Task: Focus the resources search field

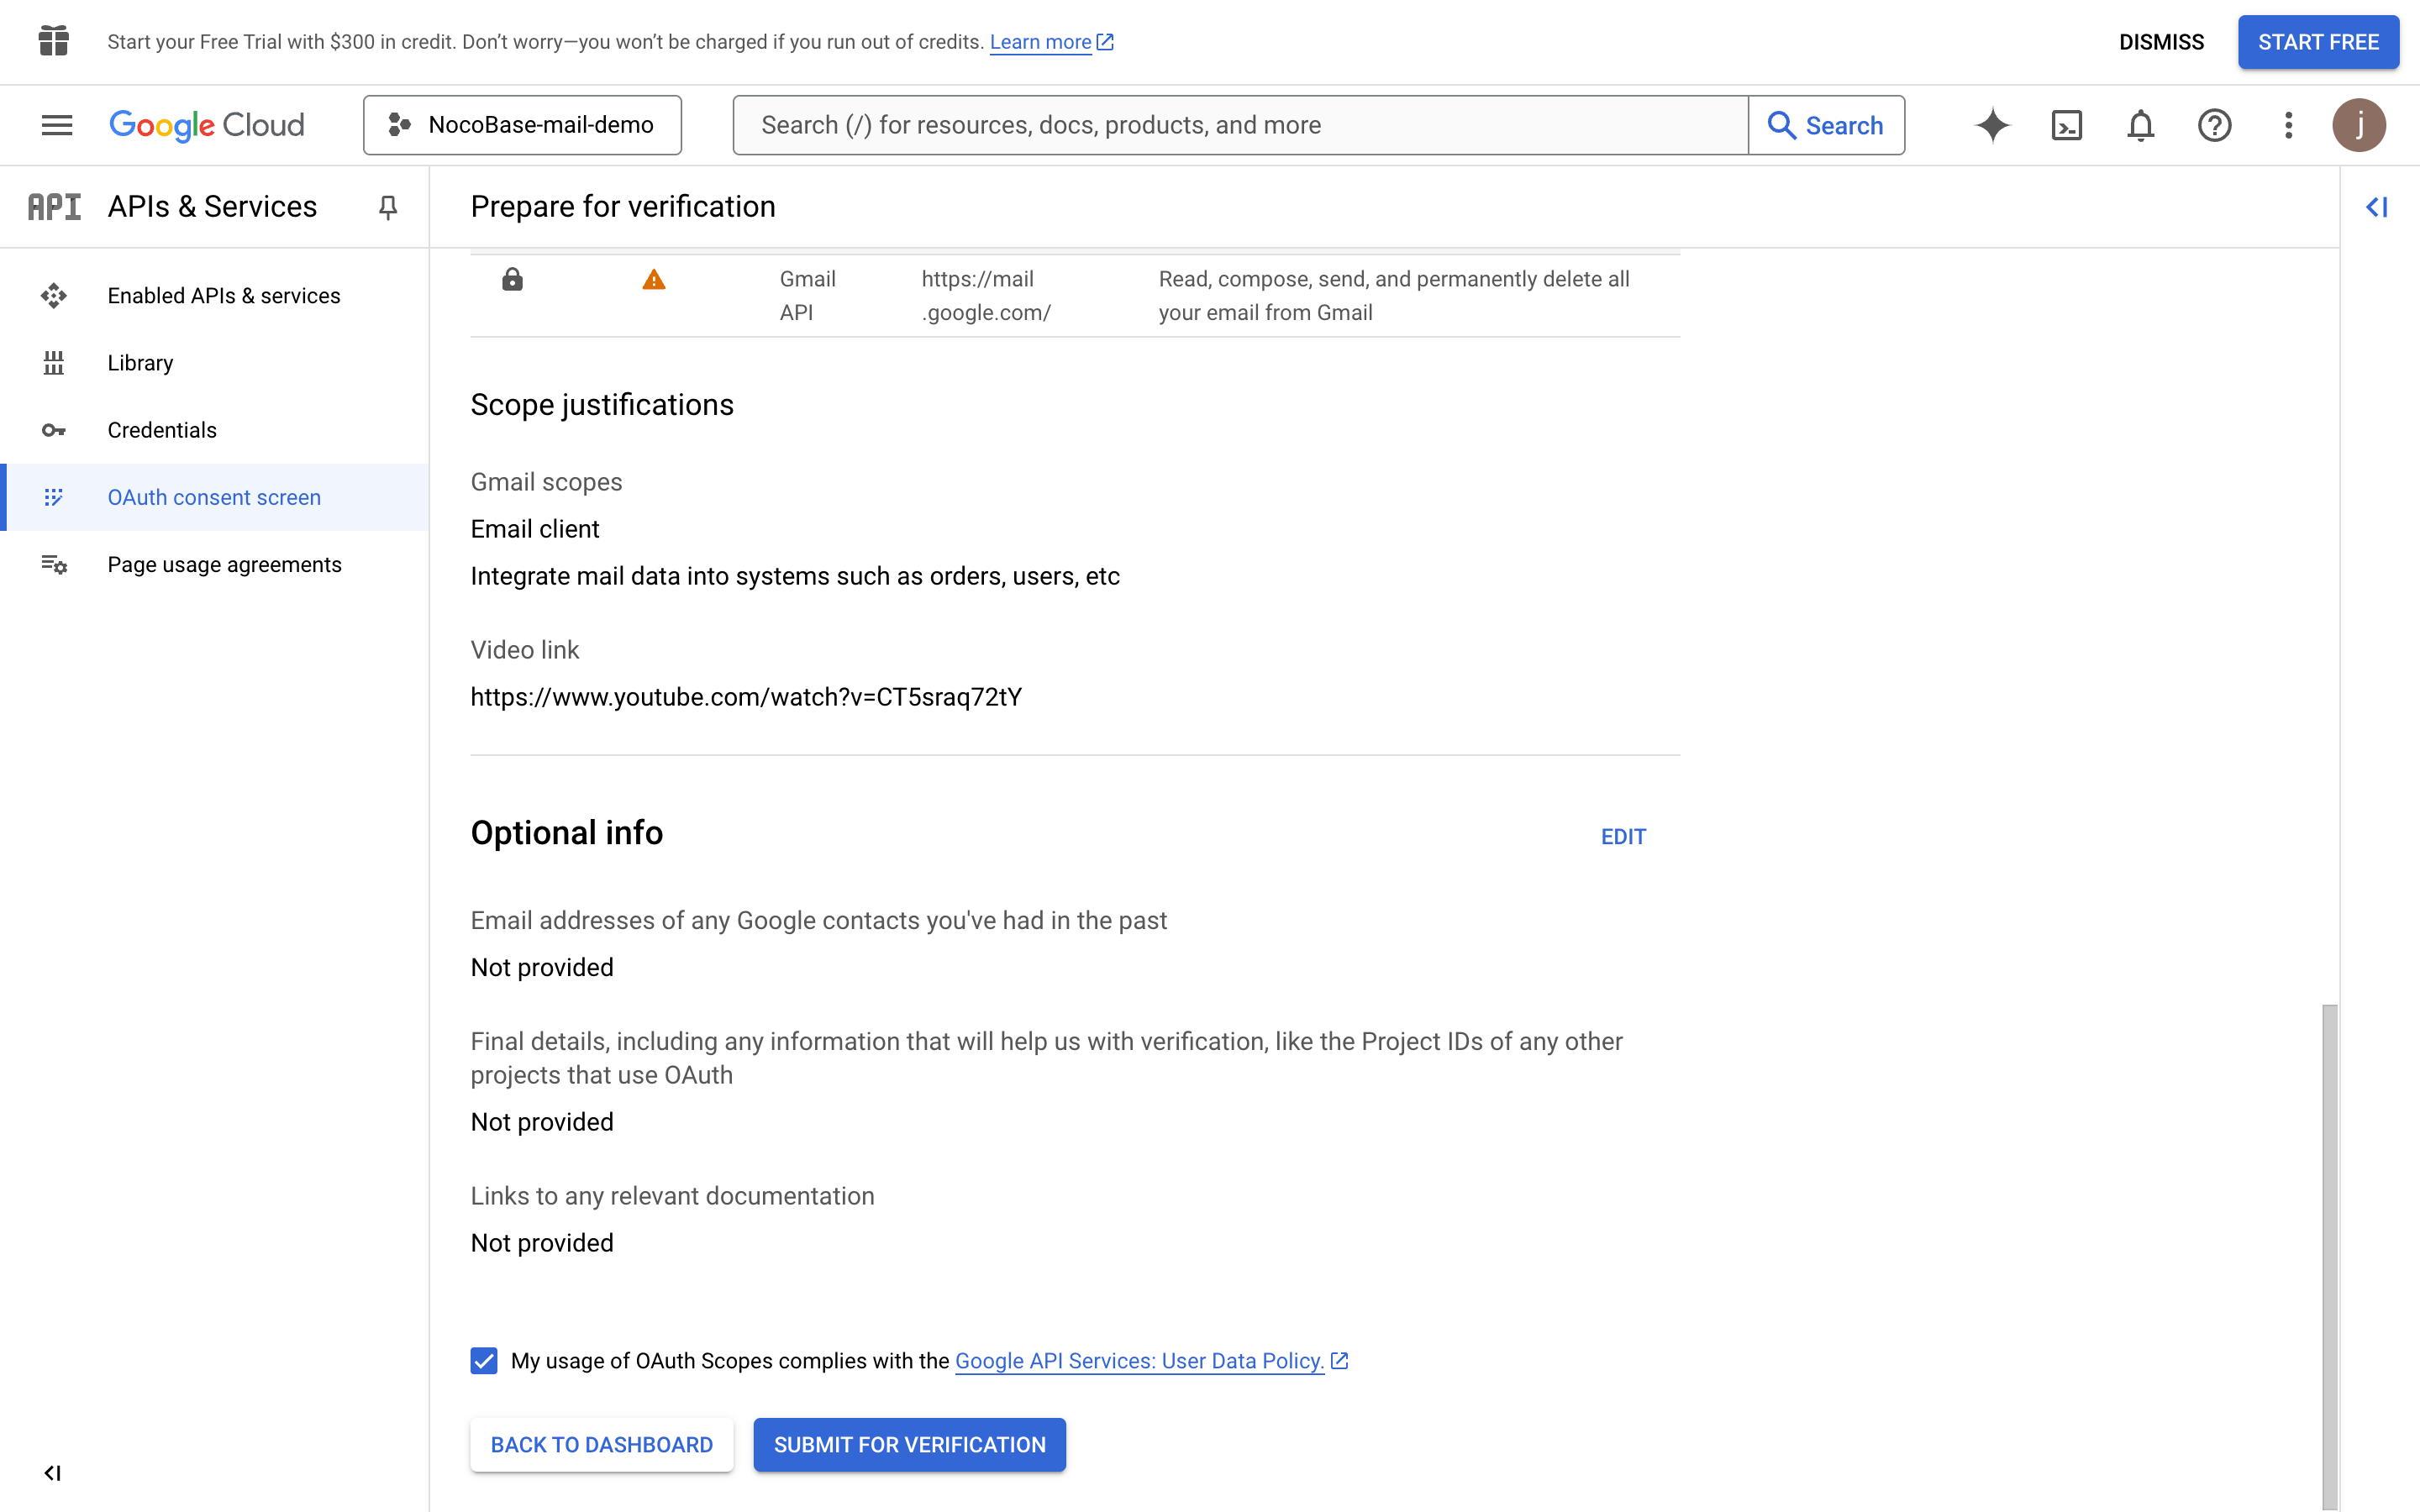Action: (x=1240, y=125)
